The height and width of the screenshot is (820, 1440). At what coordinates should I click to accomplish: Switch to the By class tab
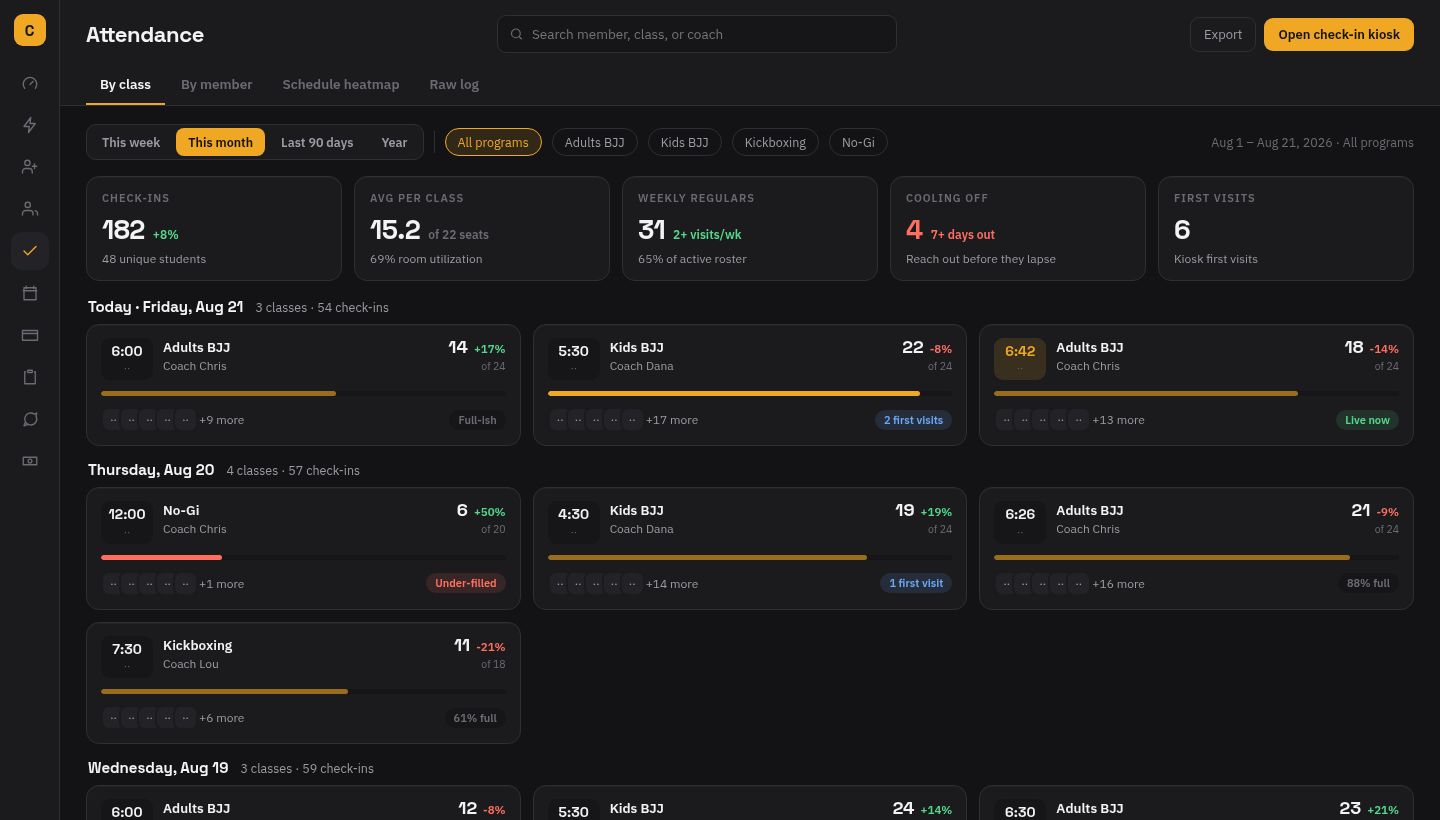coord(125,85)
